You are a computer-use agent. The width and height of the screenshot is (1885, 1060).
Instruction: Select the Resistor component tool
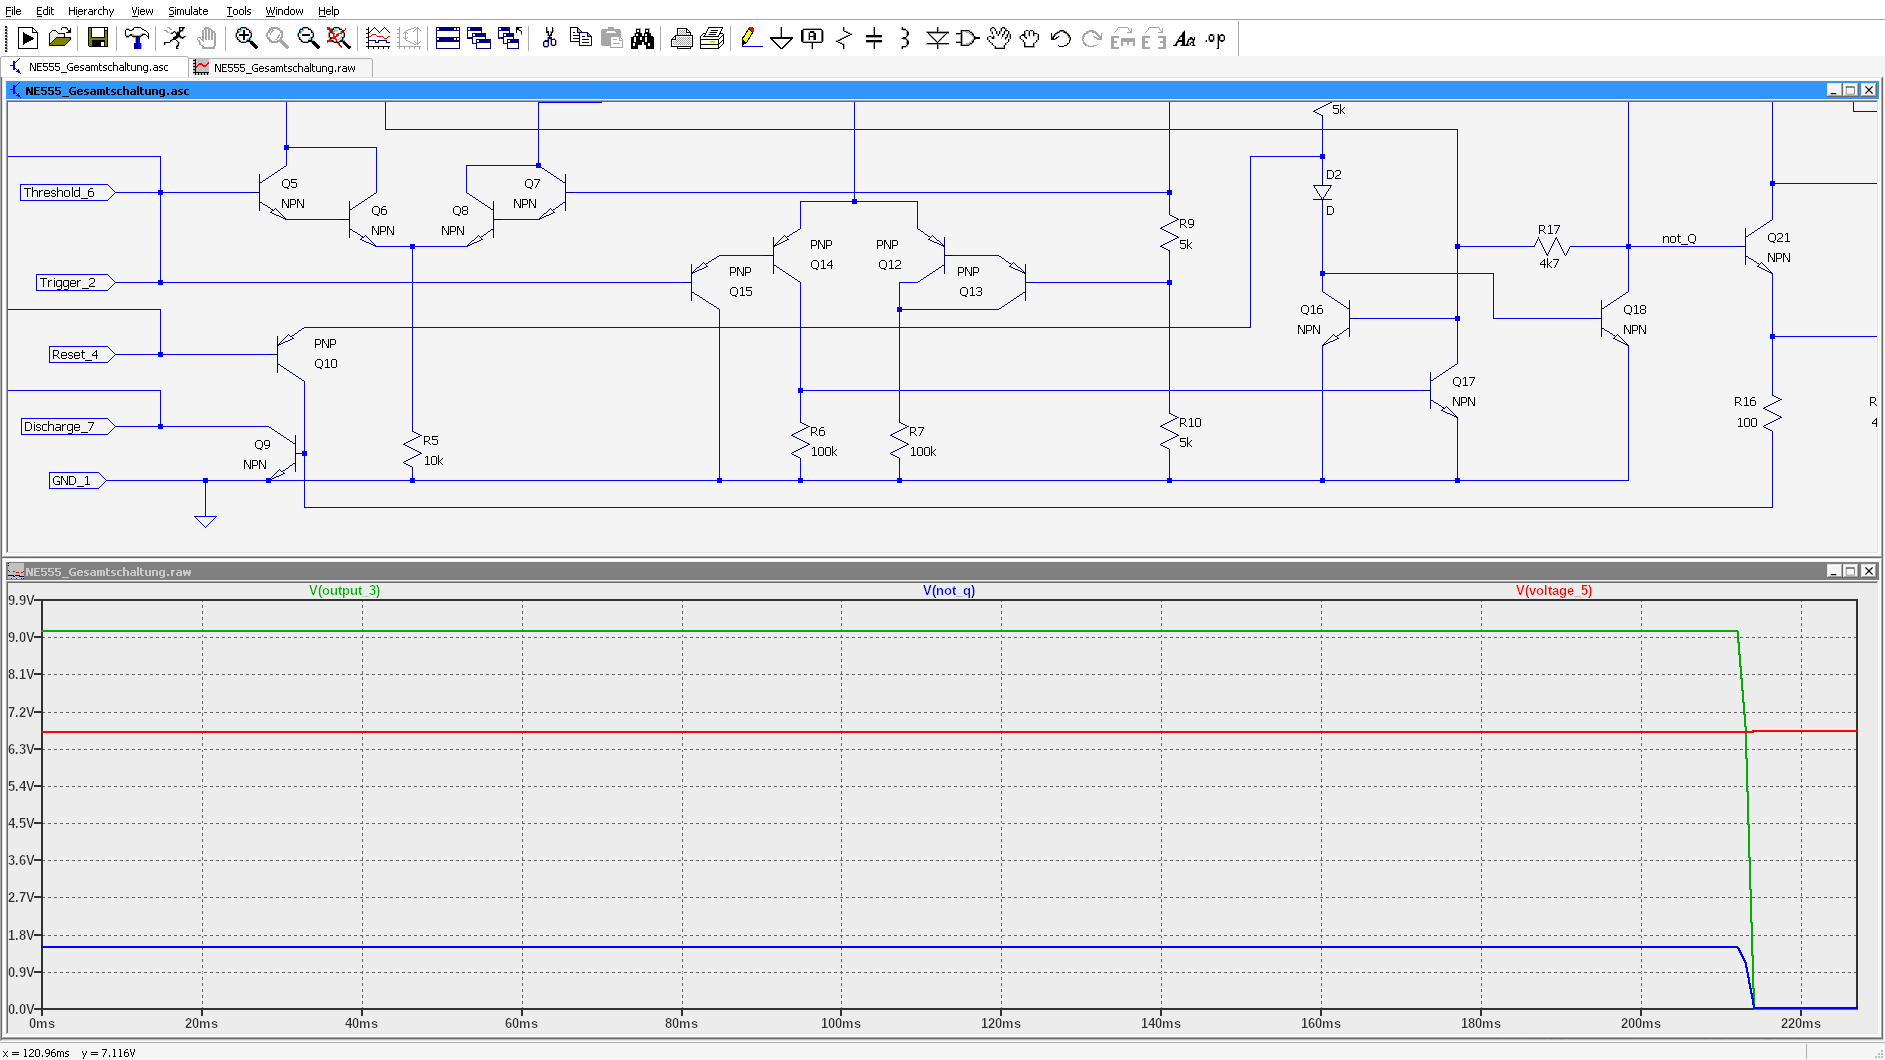(843, 38)
